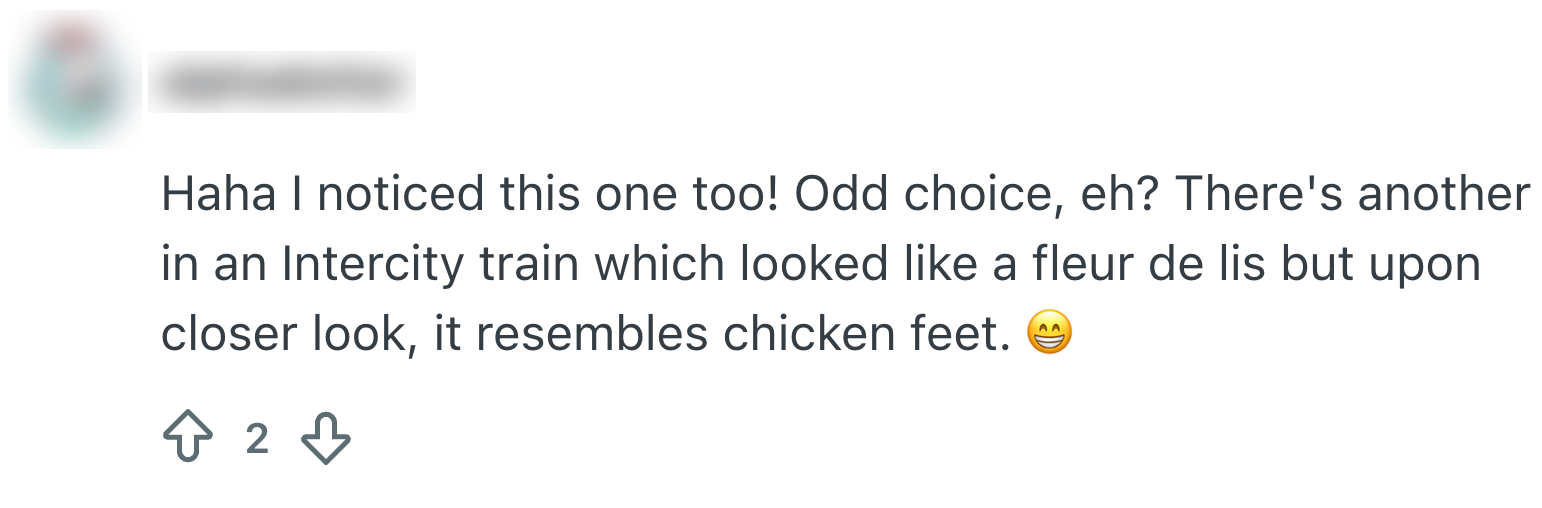Click the word "resembles" in the last line
This screenshot has width=1542, height=508.
pos(594,334)
